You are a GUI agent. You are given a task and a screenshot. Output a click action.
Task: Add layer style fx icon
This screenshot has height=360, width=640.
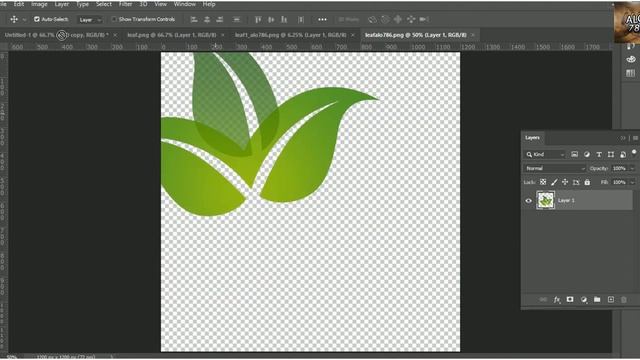click(x=557, y=300)
